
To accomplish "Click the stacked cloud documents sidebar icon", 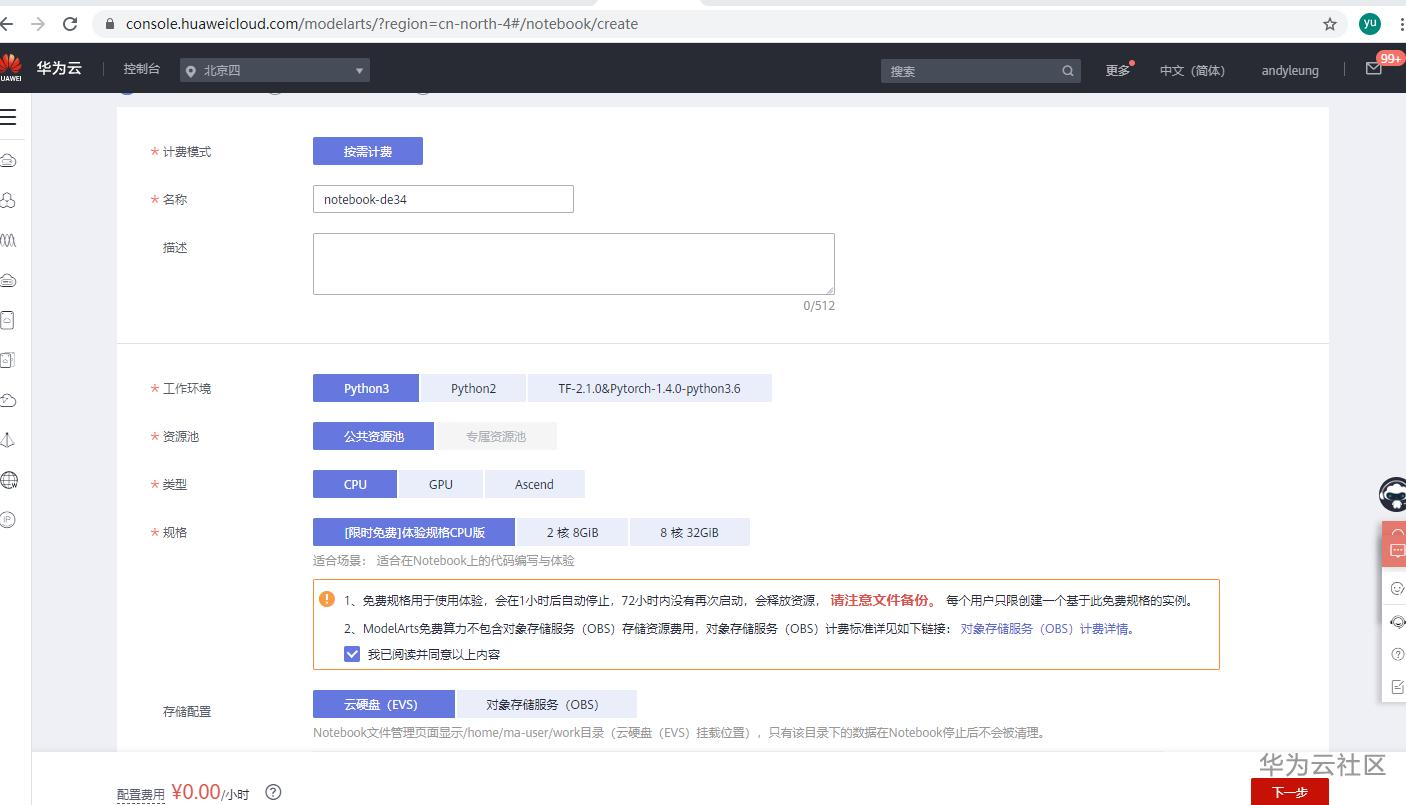I will tap(8, 360).
